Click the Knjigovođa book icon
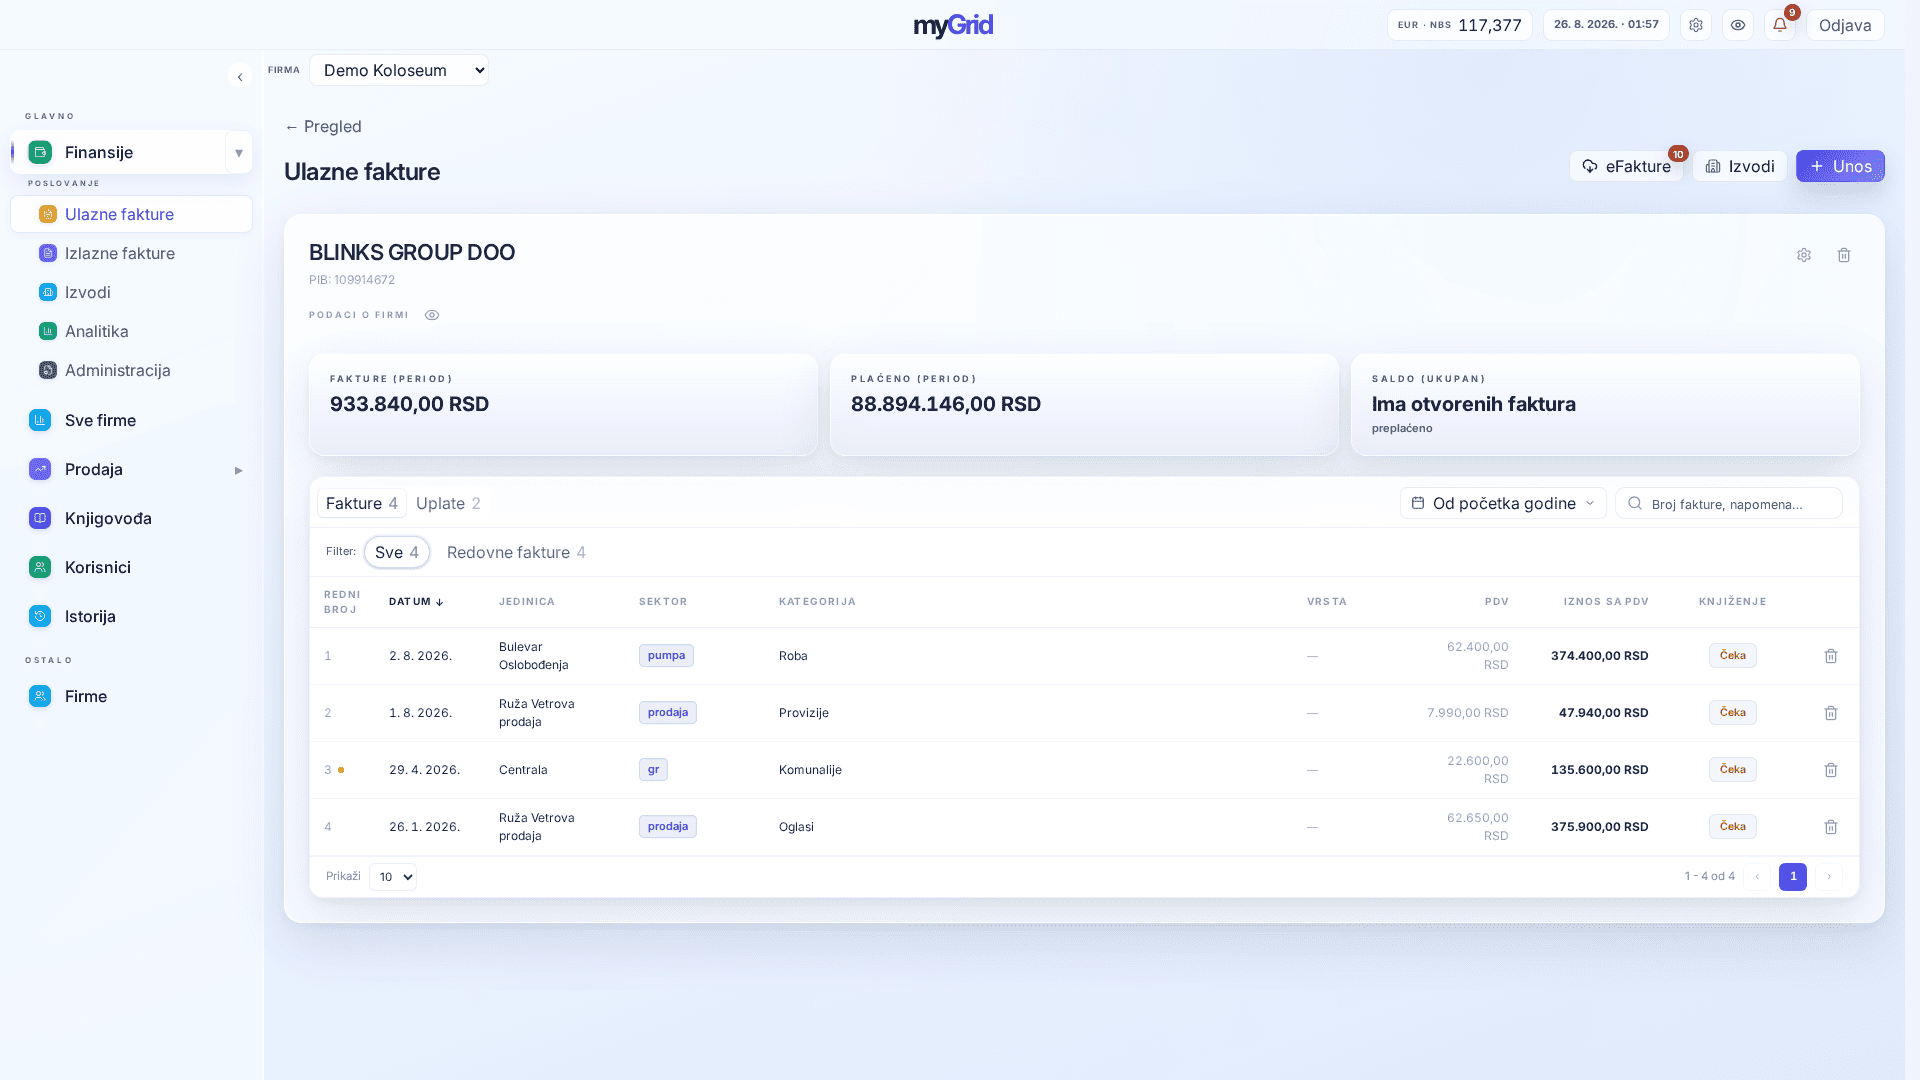Image resolution: width=1920 pixels, height=1080 pixels. tap(40, 518)
